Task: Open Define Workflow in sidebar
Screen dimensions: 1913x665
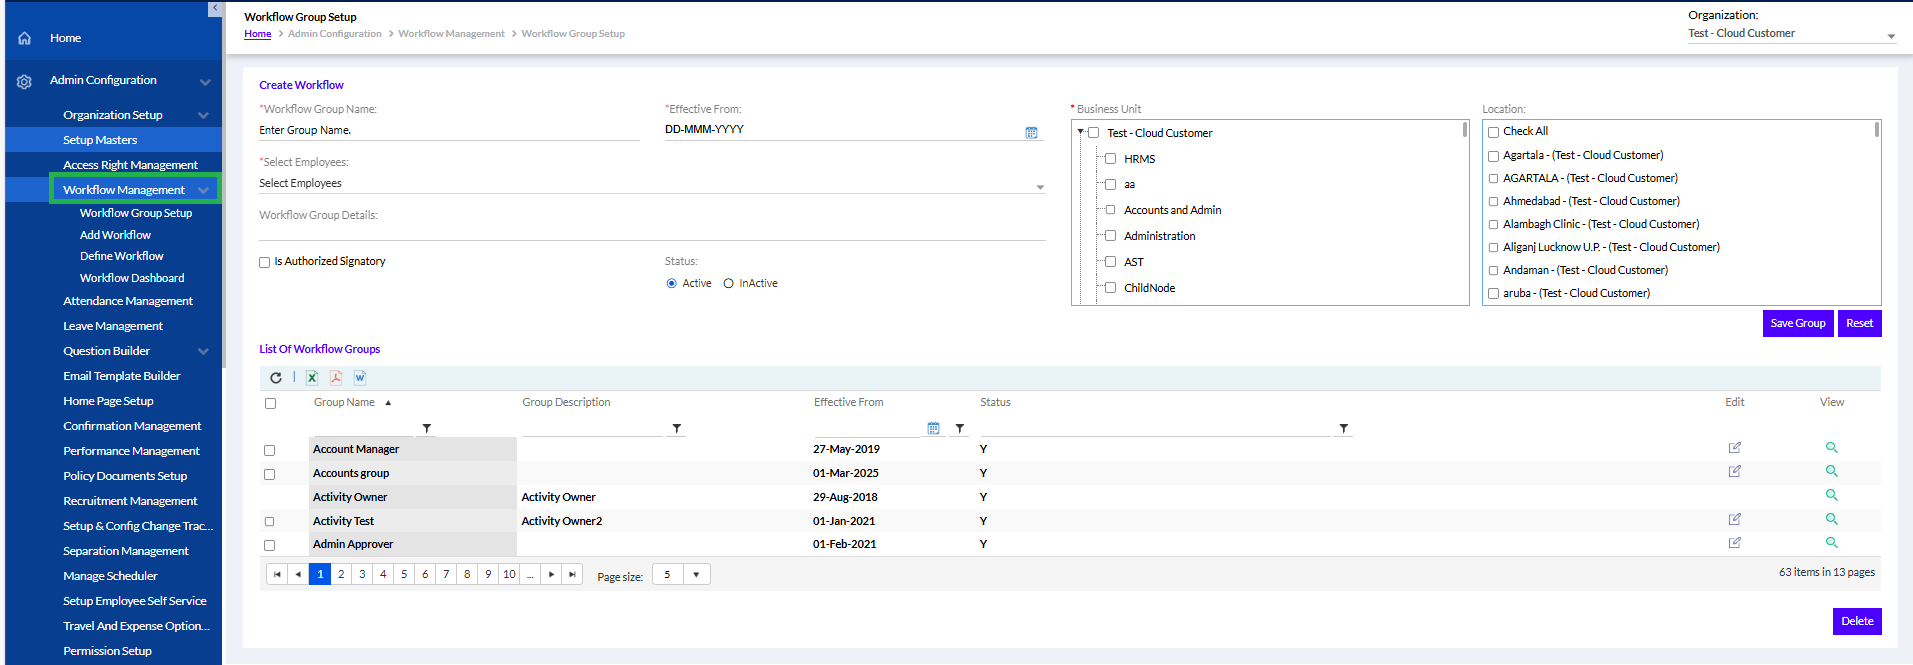Action: click(121, 256)
